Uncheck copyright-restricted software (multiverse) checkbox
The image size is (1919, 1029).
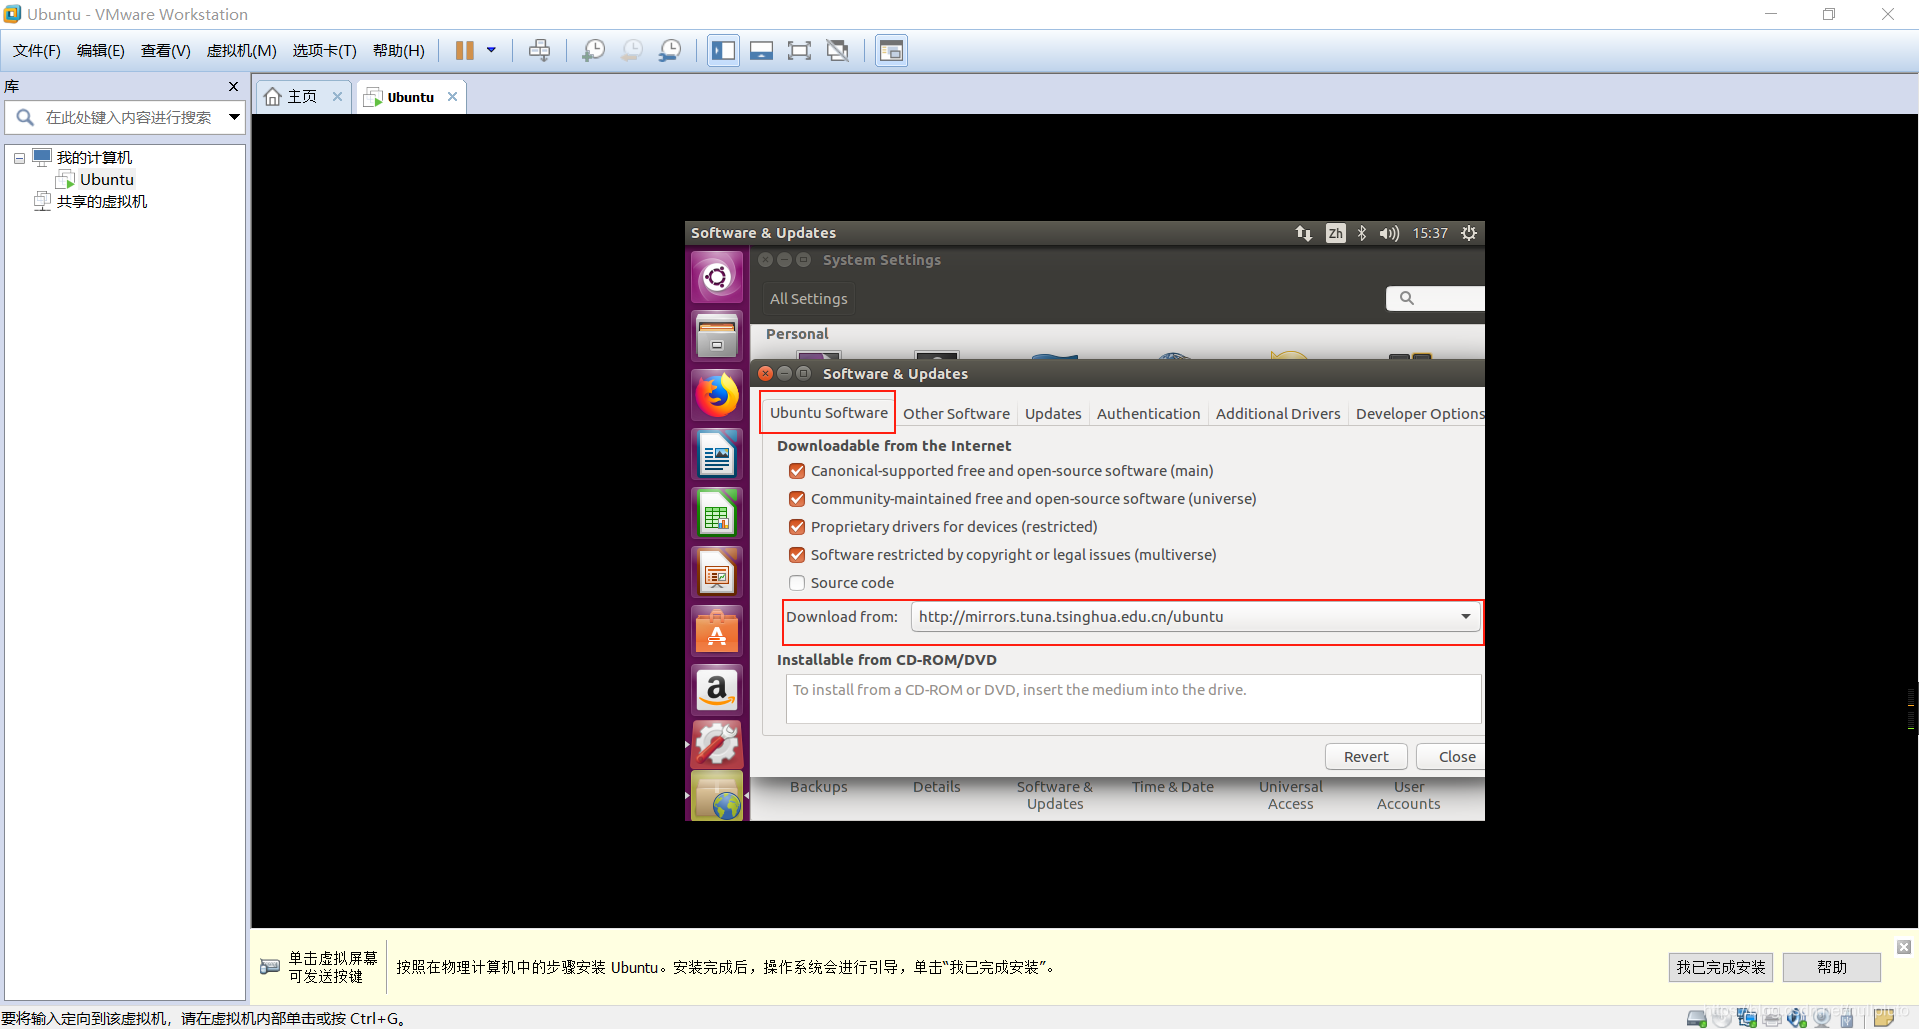(x=797, y=555)
